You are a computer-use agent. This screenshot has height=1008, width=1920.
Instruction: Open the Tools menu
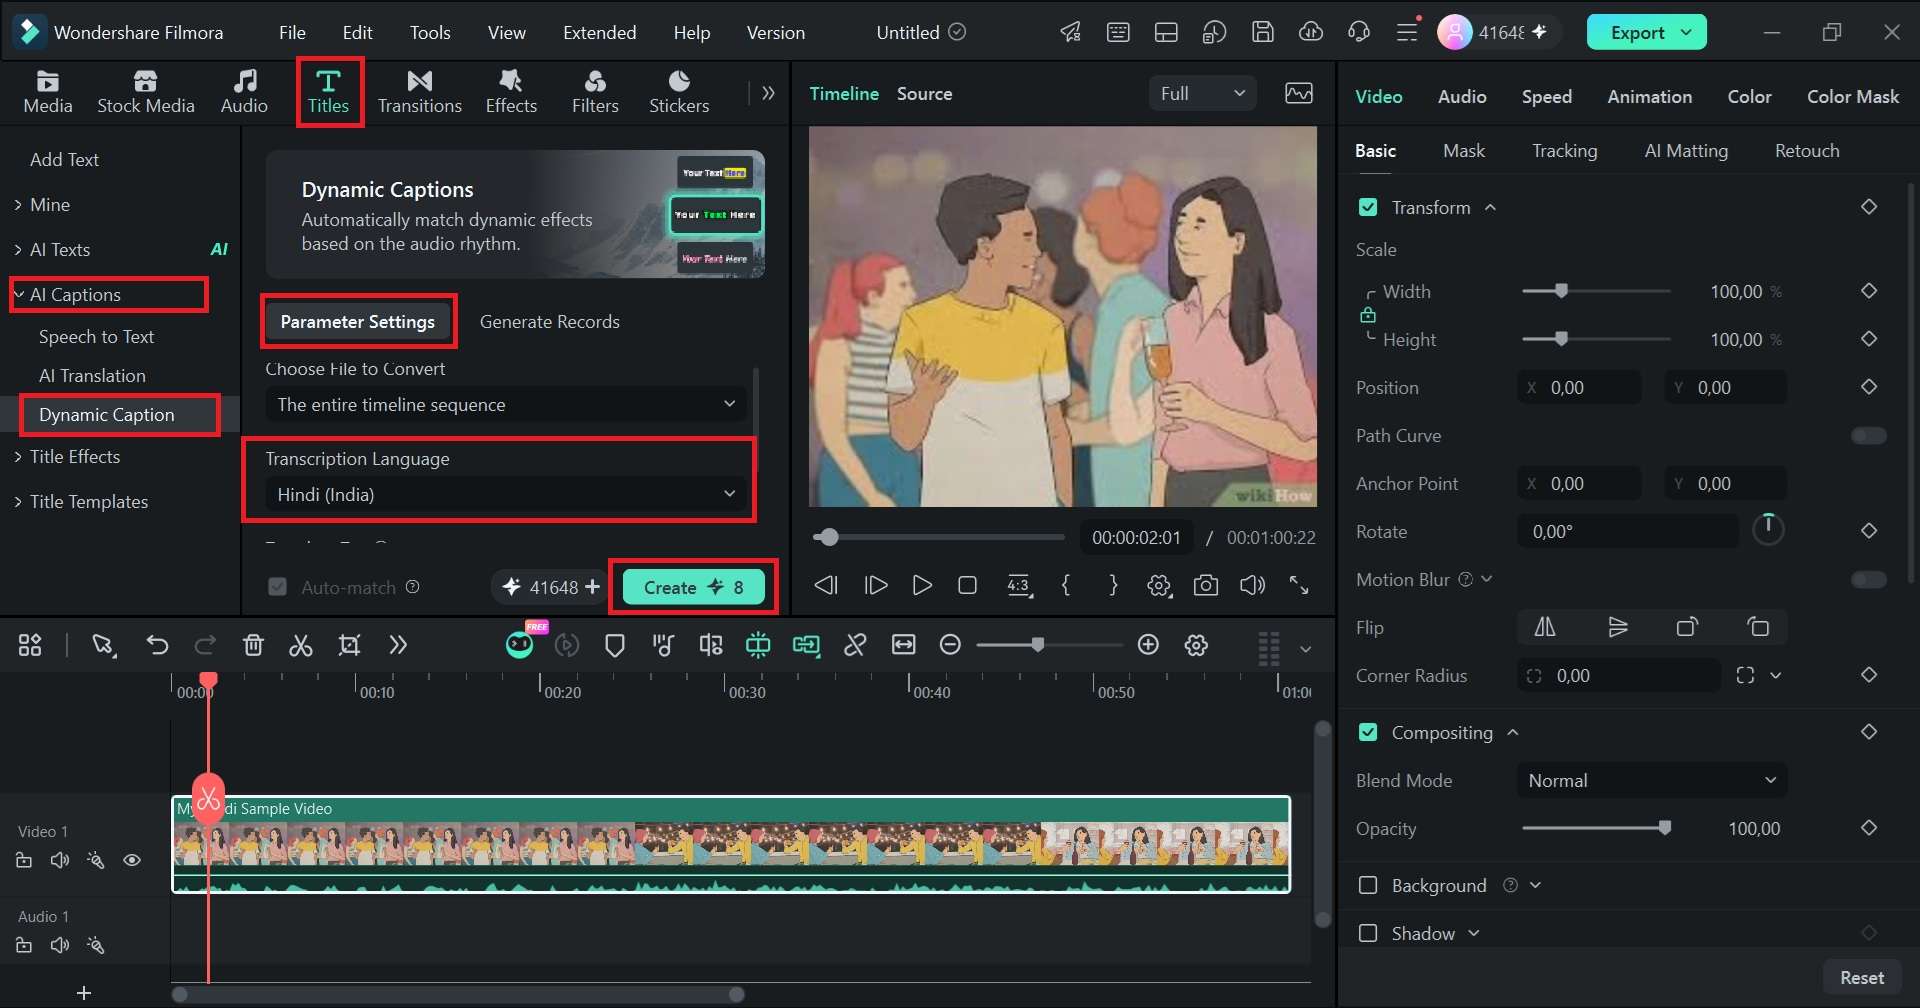tap(430, 32)
